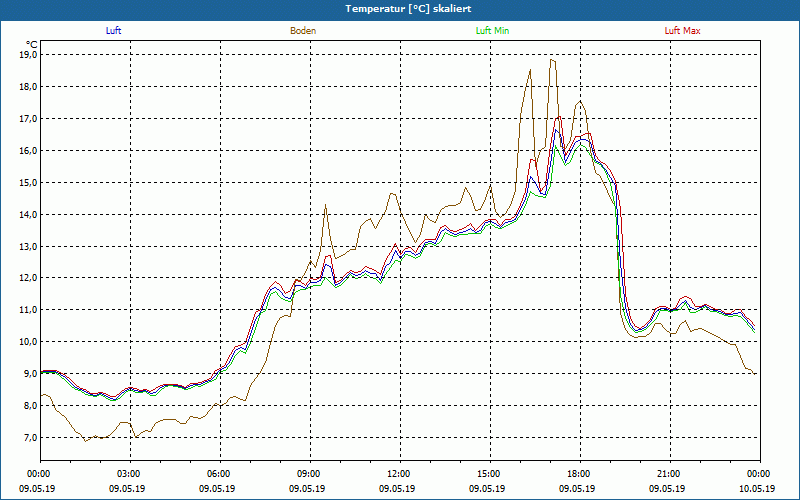Image resolution: width=800 pixels, height=500 pixels.
Task: Click the 17,0 y-axis value
Action: (x=28, y=118)
